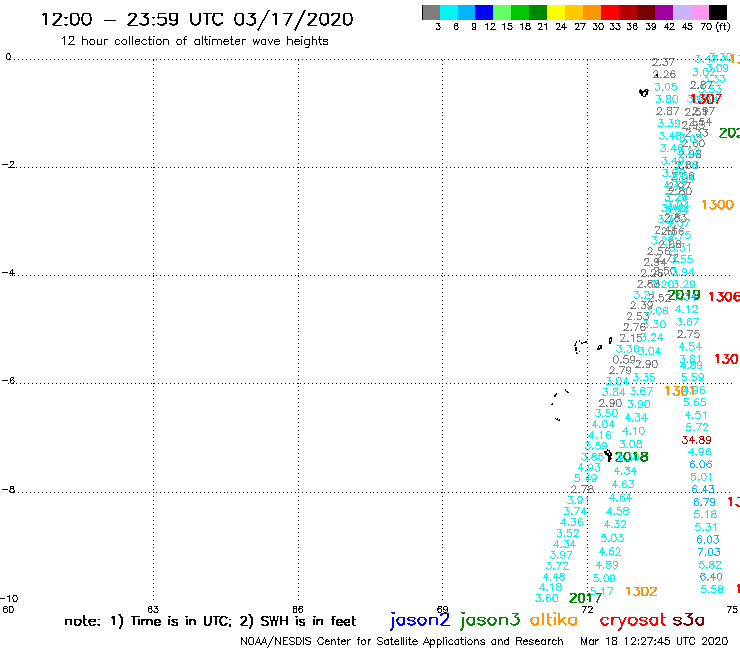Image resolution: width=740 pixels, height=650 pixels.
Task: Click the wave height value 7.03
Action: [x=709, y=552]
